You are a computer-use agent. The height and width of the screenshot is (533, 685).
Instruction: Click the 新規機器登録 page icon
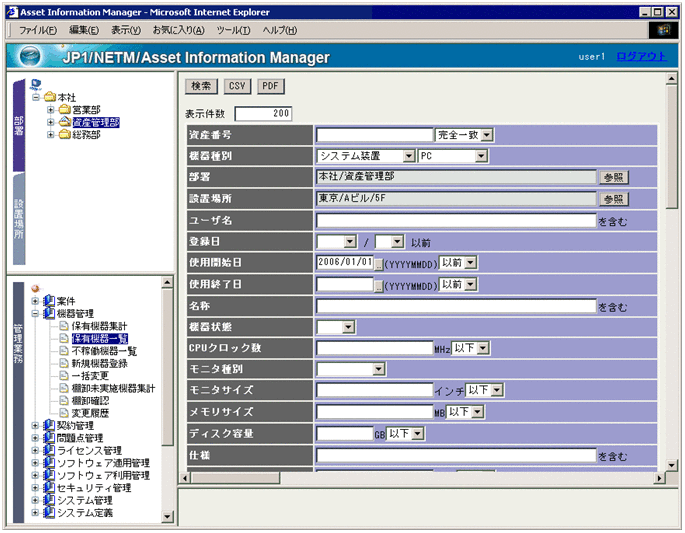point(63,363)
